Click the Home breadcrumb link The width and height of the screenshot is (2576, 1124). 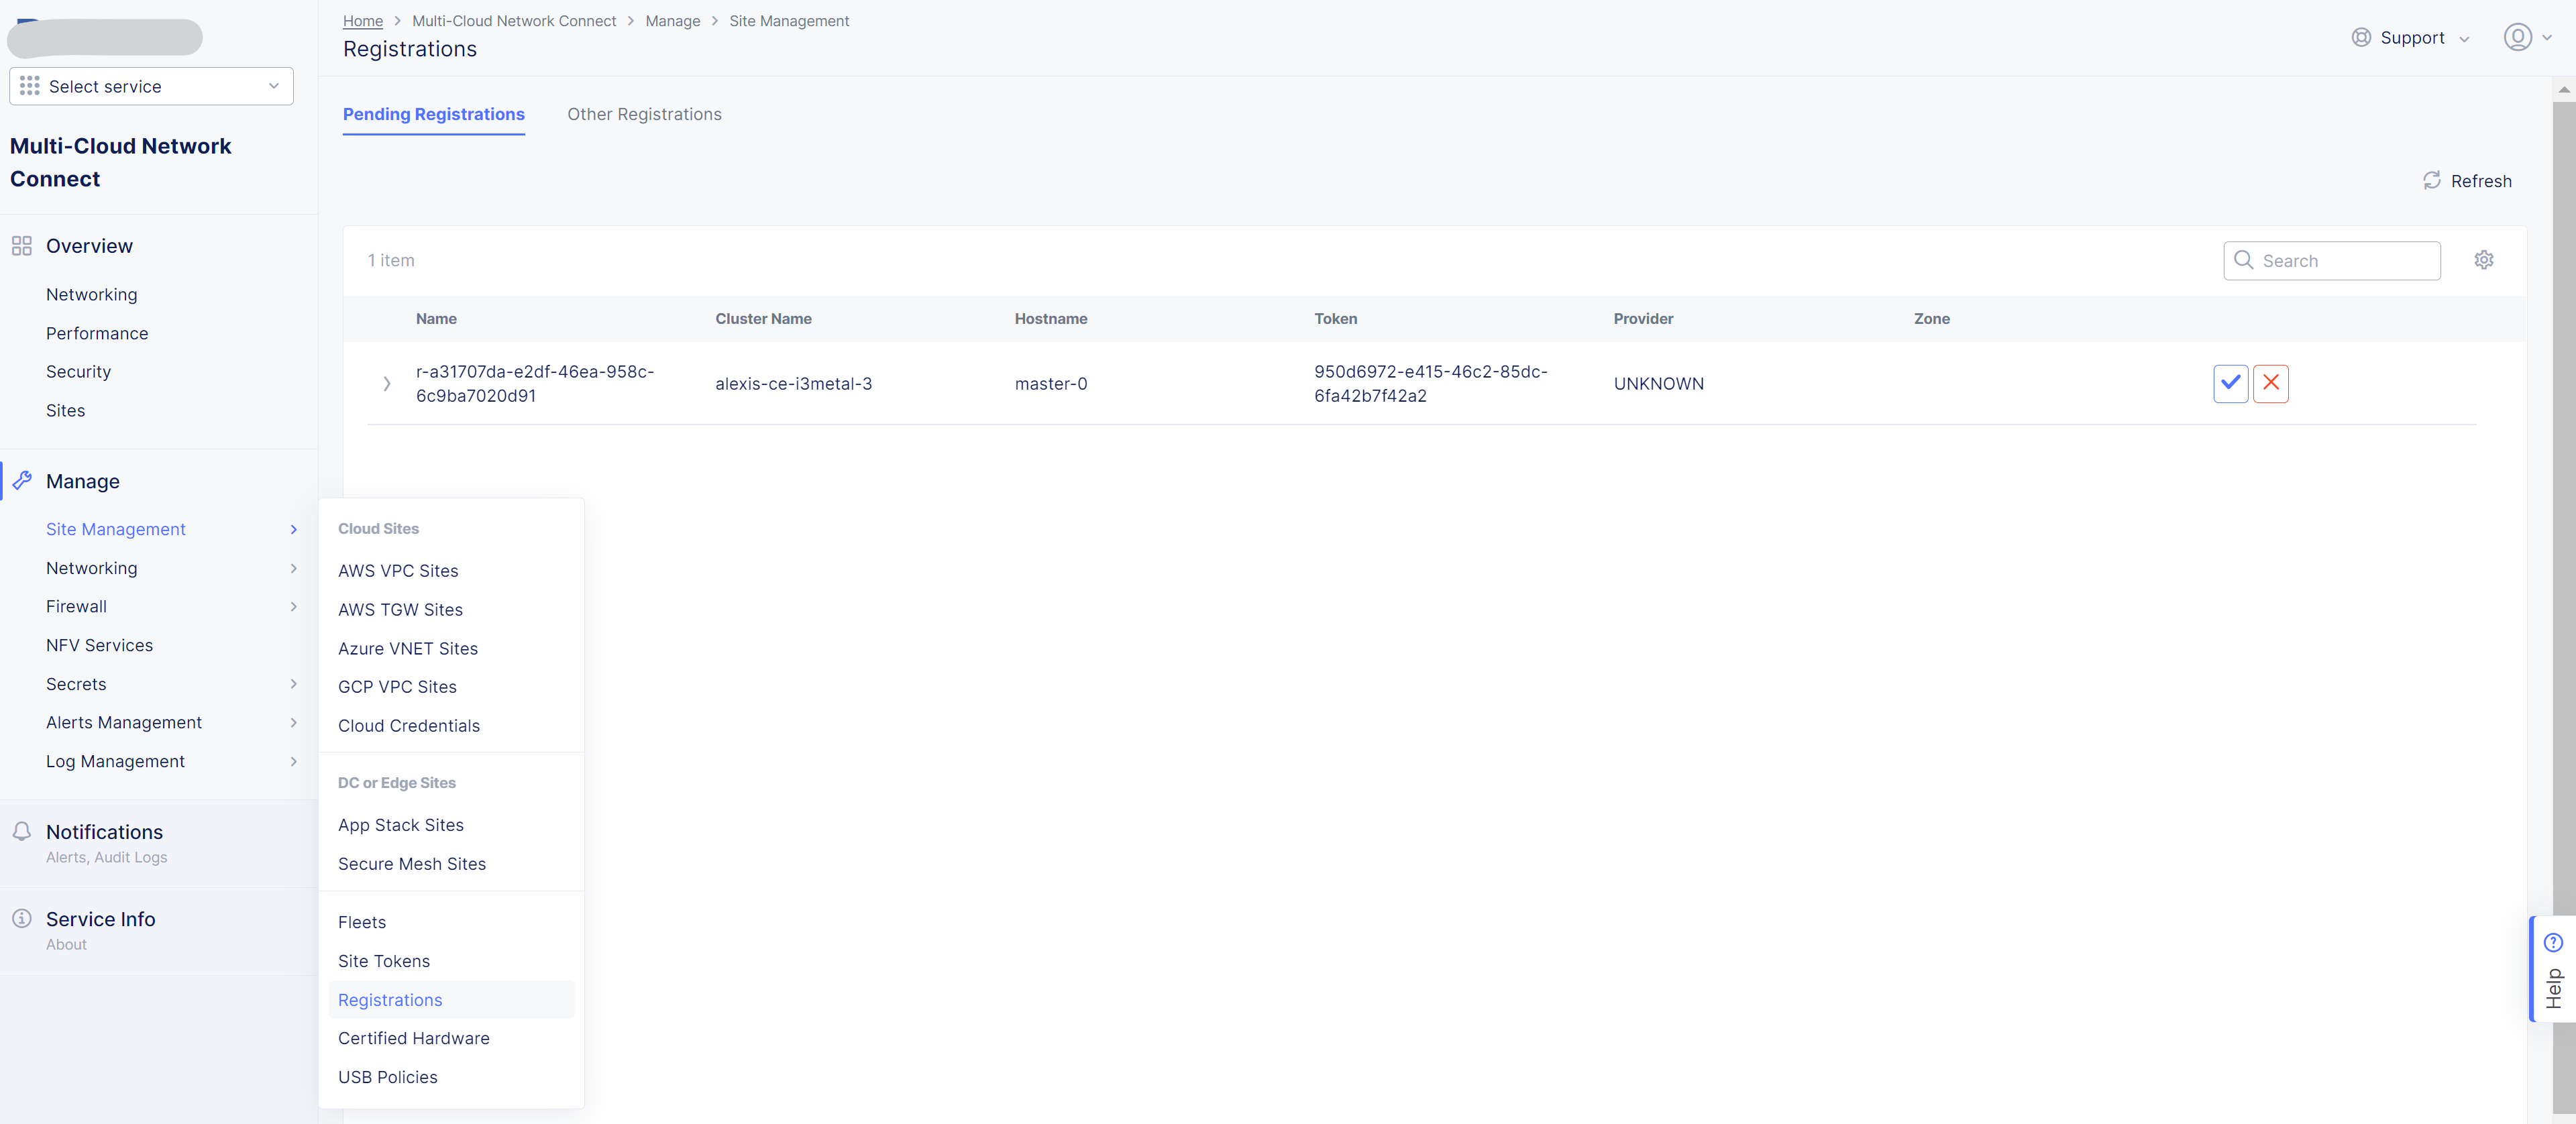pos(363,20)
